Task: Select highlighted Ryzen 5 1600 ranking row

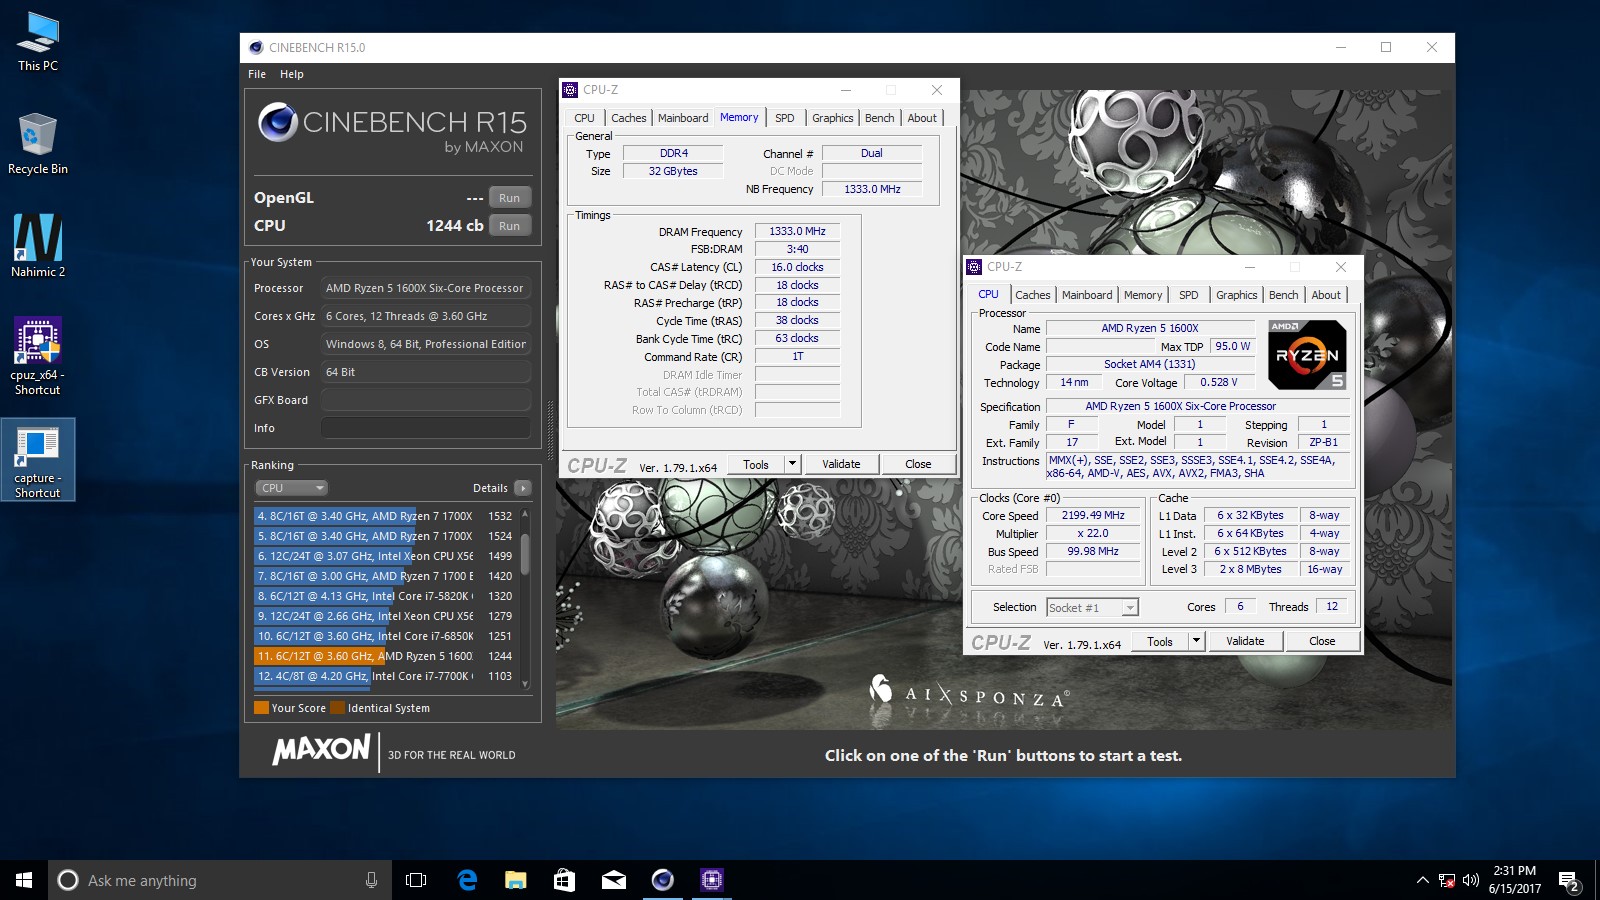Action: click(385, 656)
